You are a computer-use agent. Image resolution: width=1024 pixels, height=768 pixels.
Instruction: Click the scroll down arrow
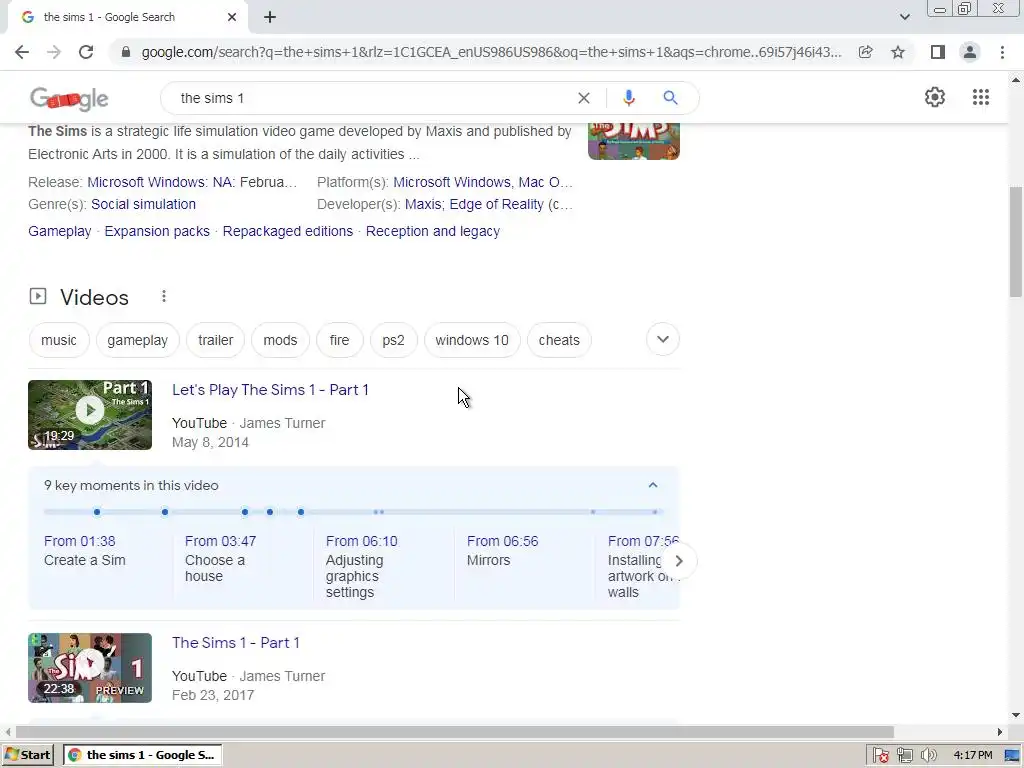click(1016, 715)
